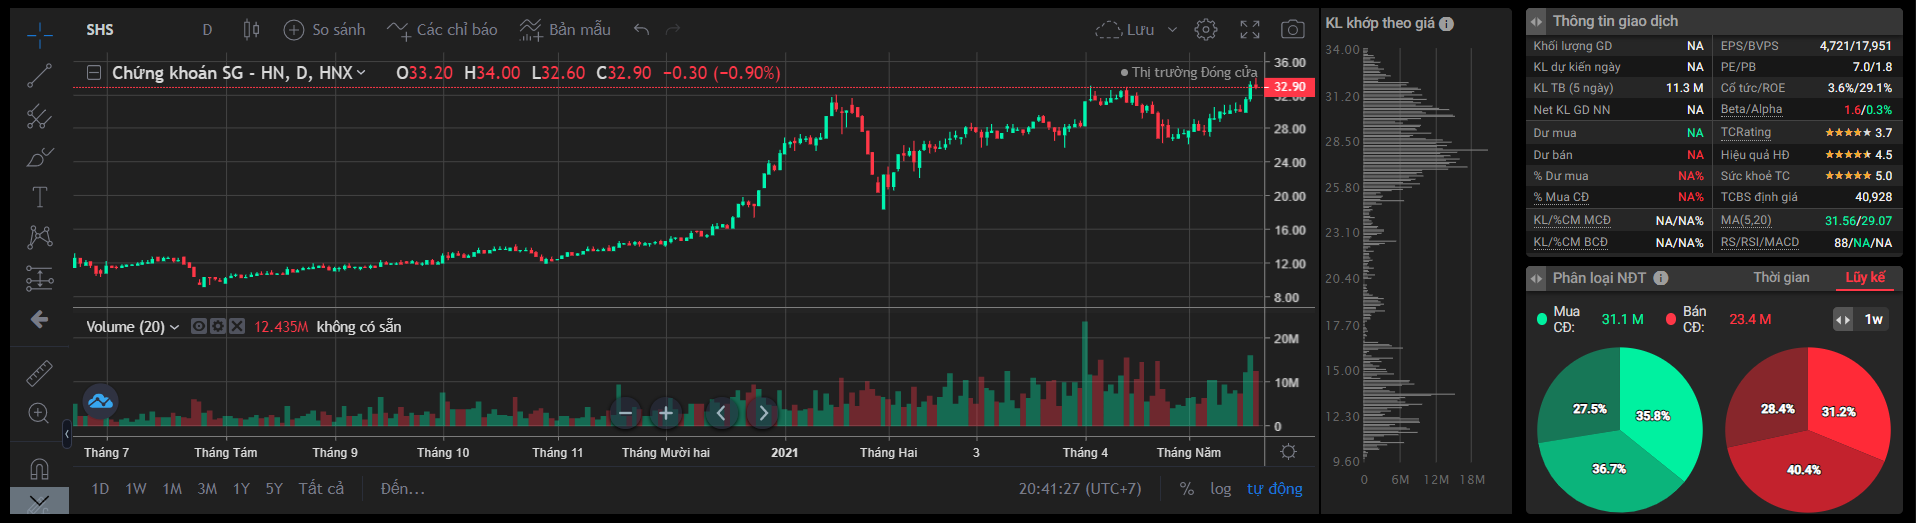Screen dimensions: 1916x523
Task: Select the crosshair cursor tool
Action: pyautogui.click(x=40, y=35)
